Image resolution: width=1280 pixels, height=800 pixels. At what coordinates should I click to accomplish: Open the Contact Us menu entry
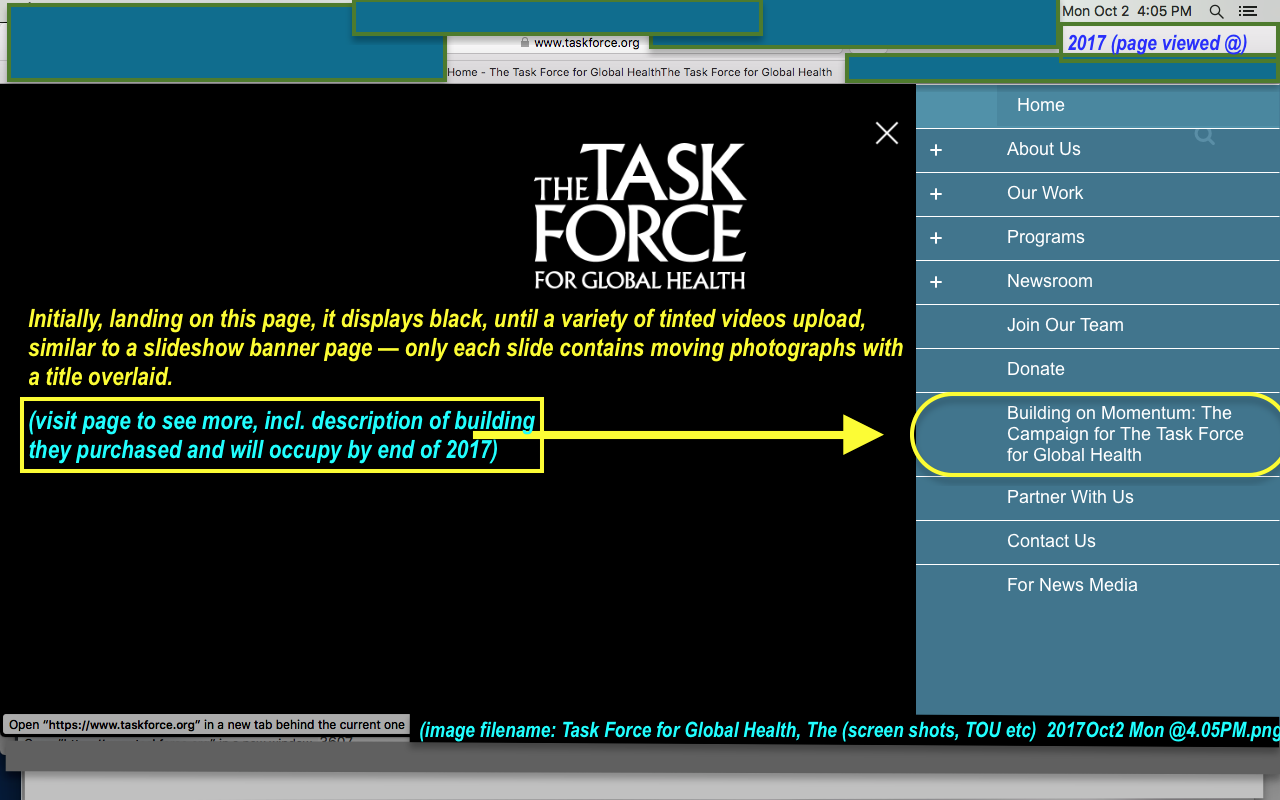click(1051, 541)
